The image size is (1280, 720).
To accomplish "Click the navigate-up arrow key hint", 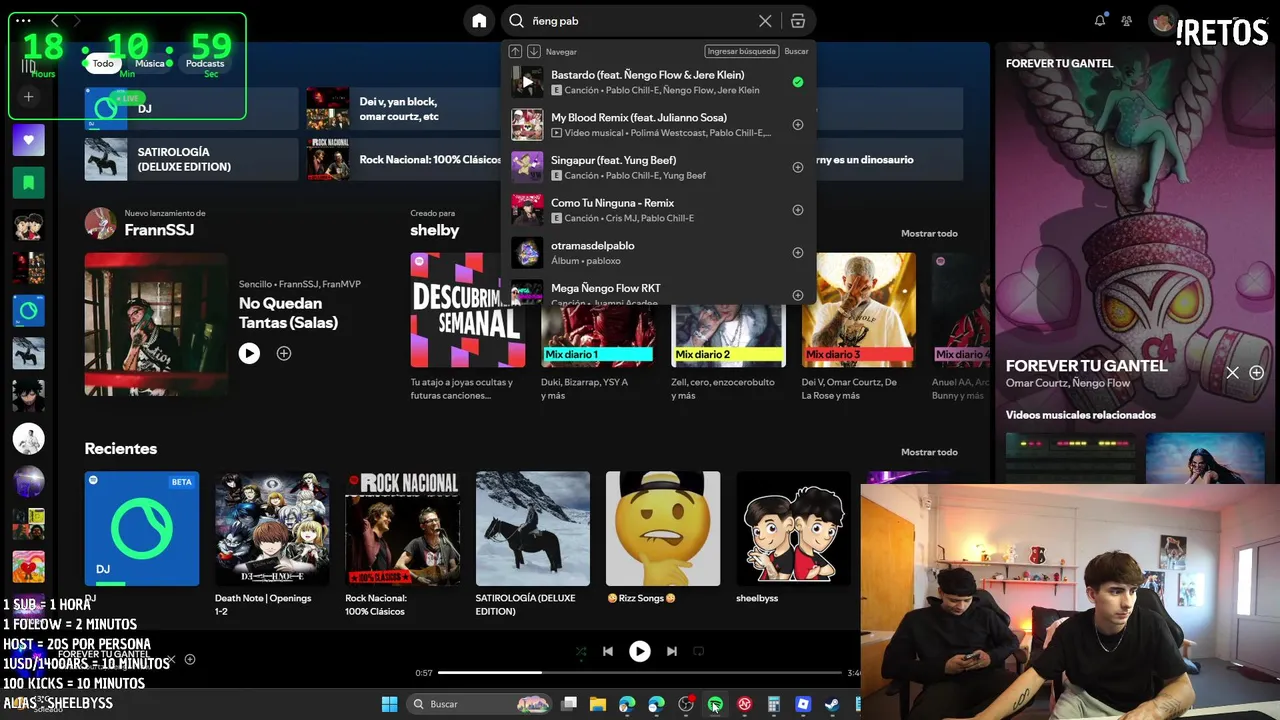I will pyautogui.click(x=515, y=51).
